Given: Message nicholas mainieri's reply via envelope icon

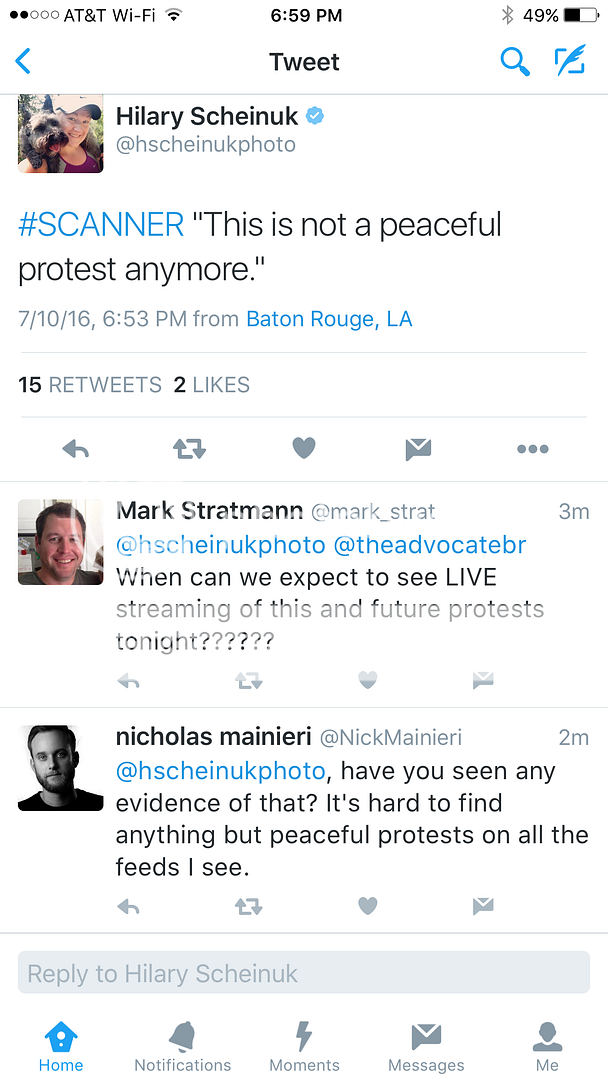Looking at the screenshot, I should click(x=483, y=906).
